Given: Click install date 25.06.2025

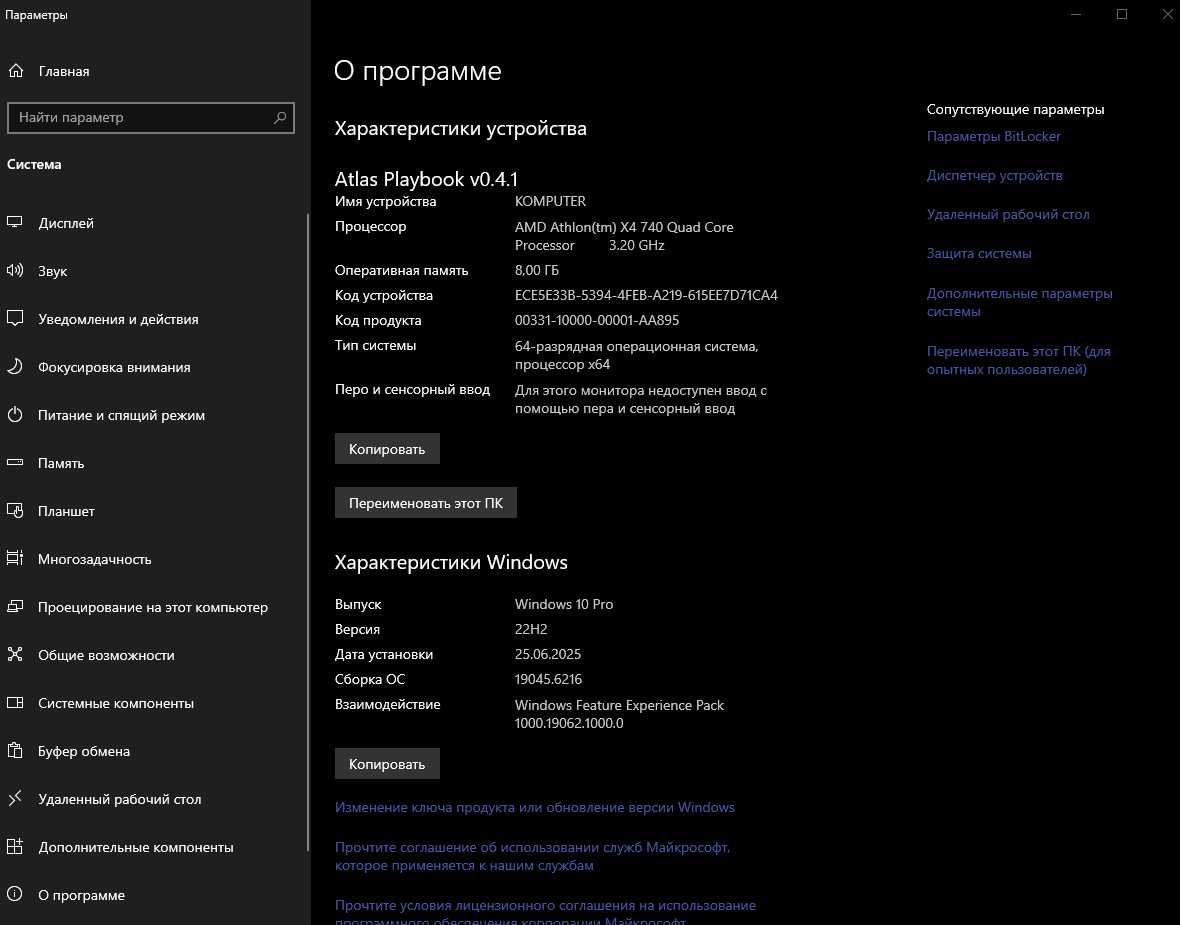Looking at the screenshot, I should tap(548, 654).
